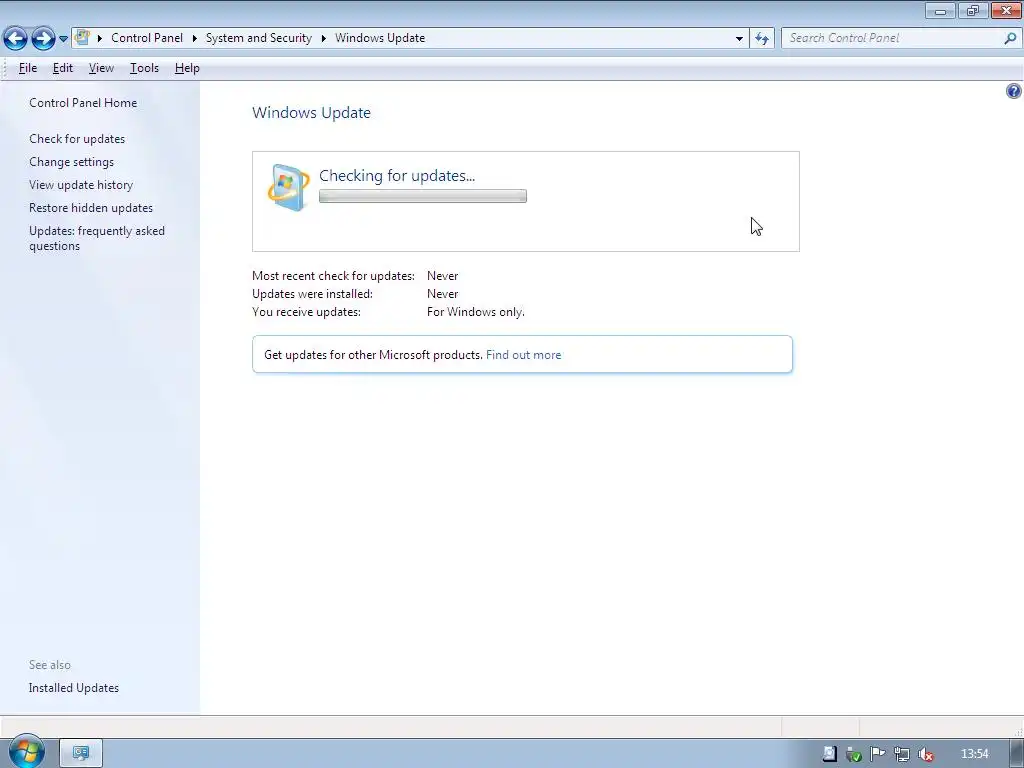Open Action Center flag icon
Image resolution: width=1024 pixels, height=768 pixels.
click(x=878, y=754)
